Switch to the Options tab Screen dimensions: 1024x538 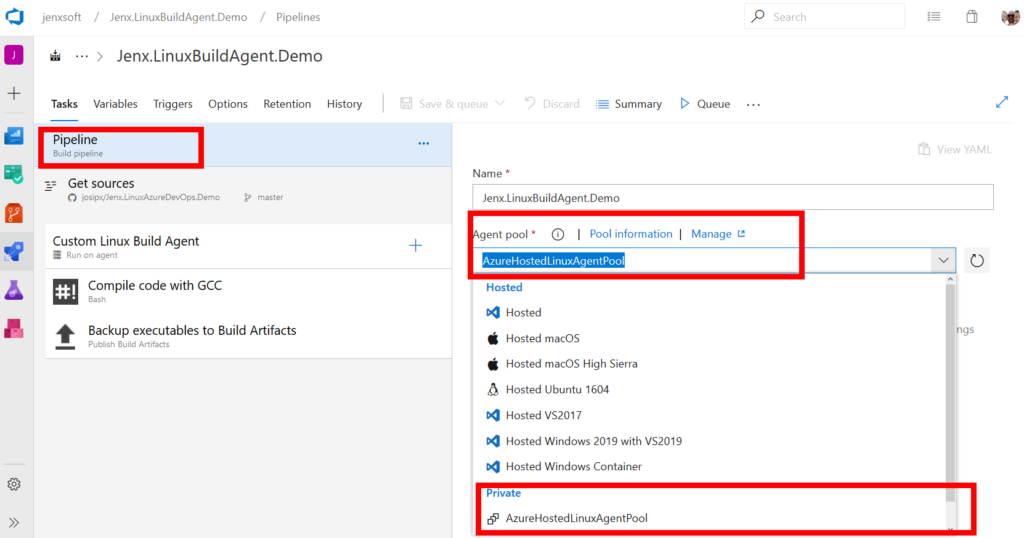[227, 104]
